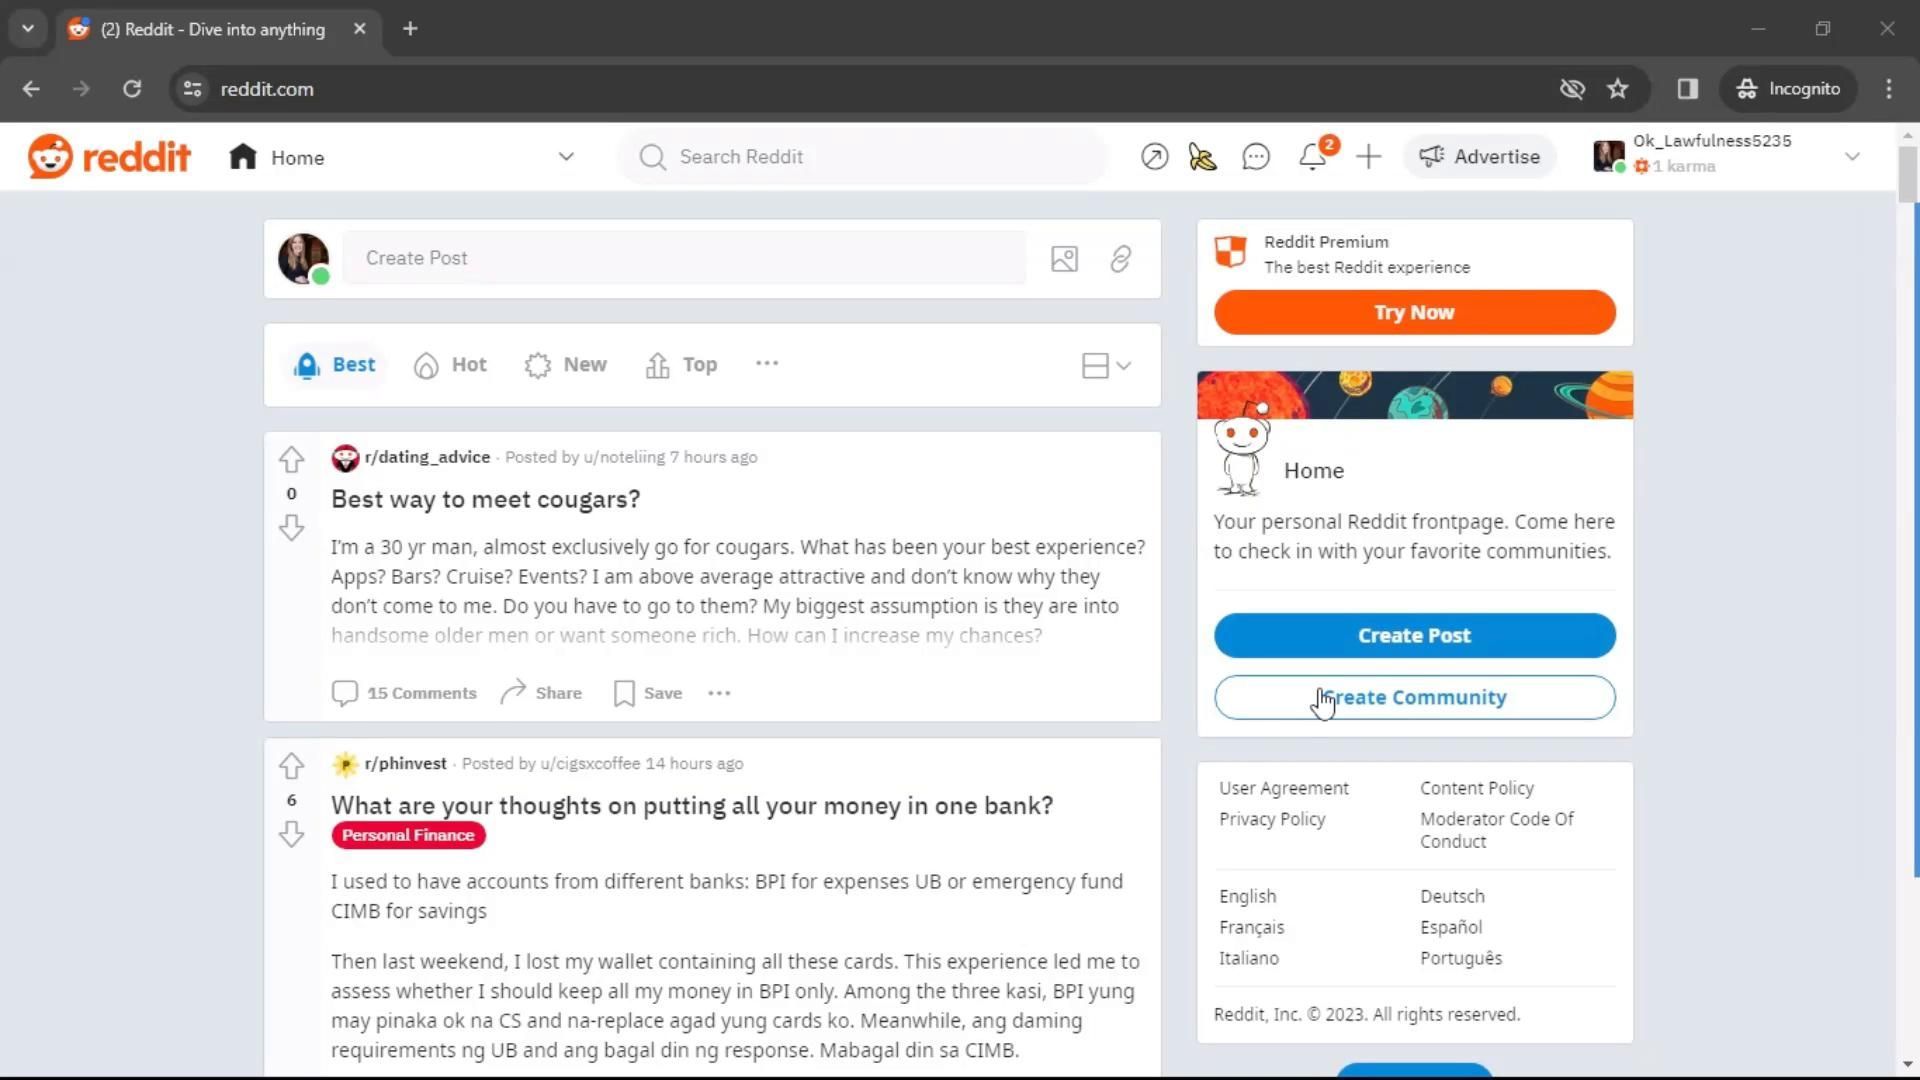Save the dating_advice post

pyautogui.click(x=648, y=693)
